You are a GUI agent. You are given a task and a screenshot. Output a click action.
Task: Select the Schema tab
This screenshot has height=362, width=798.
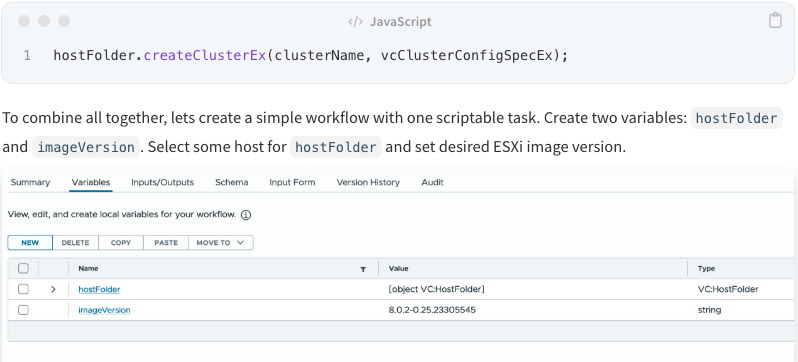pyautogui.click(x=232, y=182)
